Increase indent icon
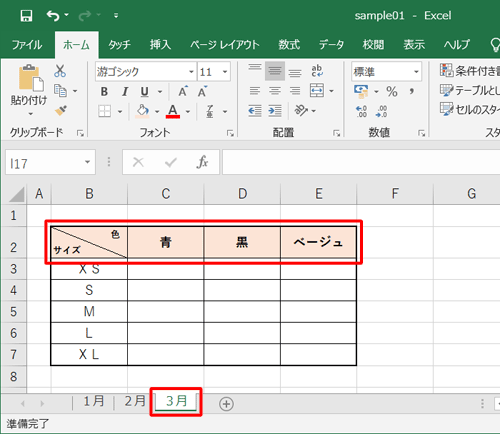 275,111
